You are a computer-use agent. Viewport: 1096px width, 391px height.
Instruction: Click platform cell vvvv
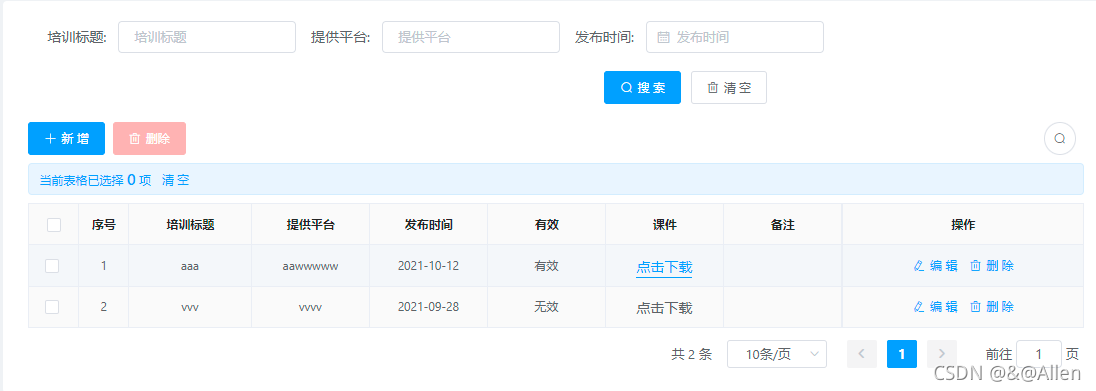click(310, 307)
